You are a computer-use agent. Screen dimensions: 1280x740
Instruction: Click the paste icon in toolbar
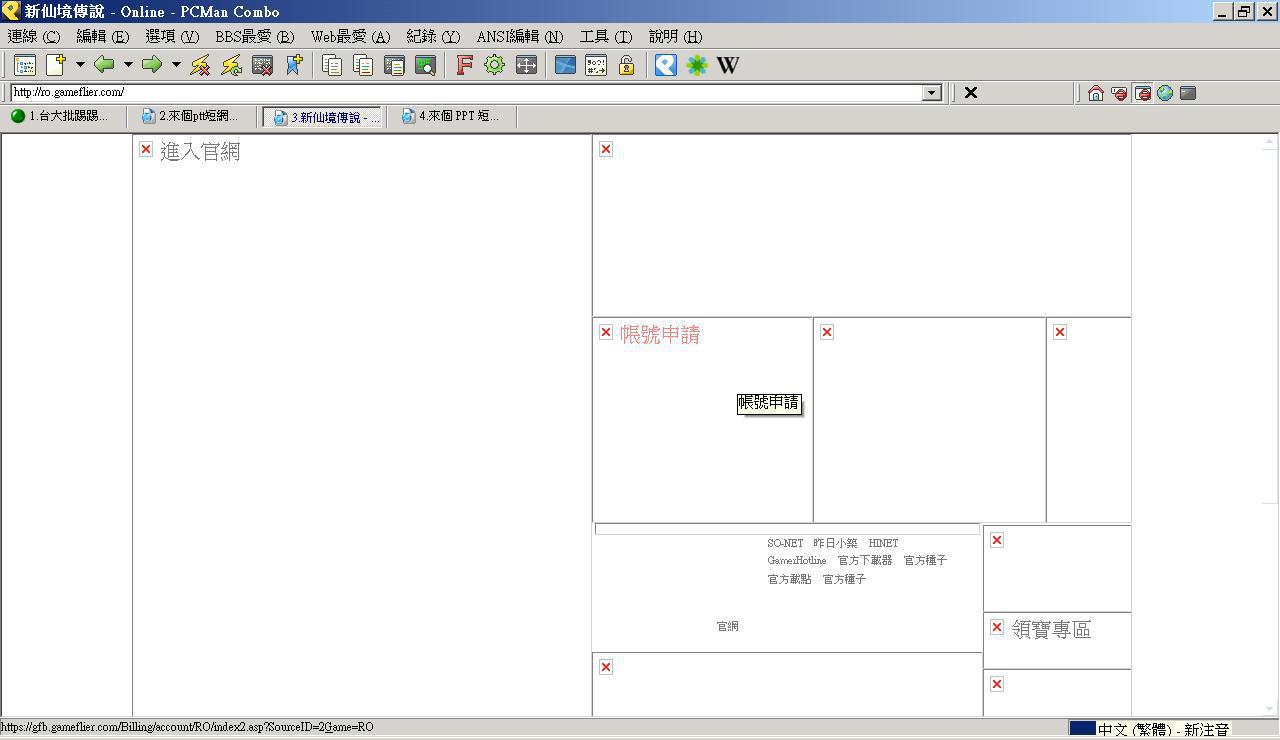[363, 65]
